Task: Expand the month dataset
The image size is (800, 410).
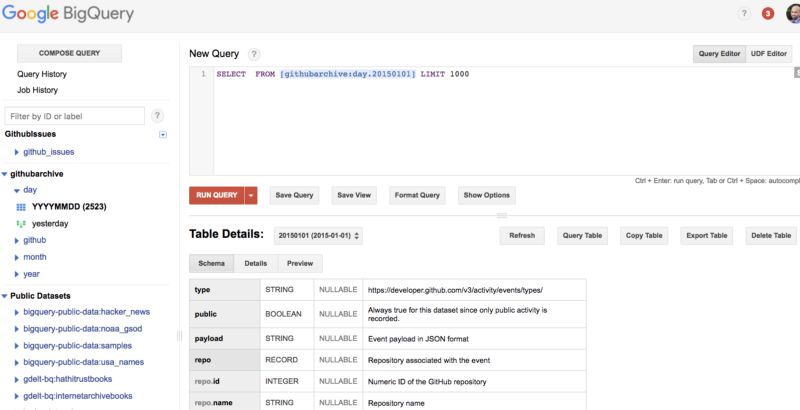Action: click(17, 258)
